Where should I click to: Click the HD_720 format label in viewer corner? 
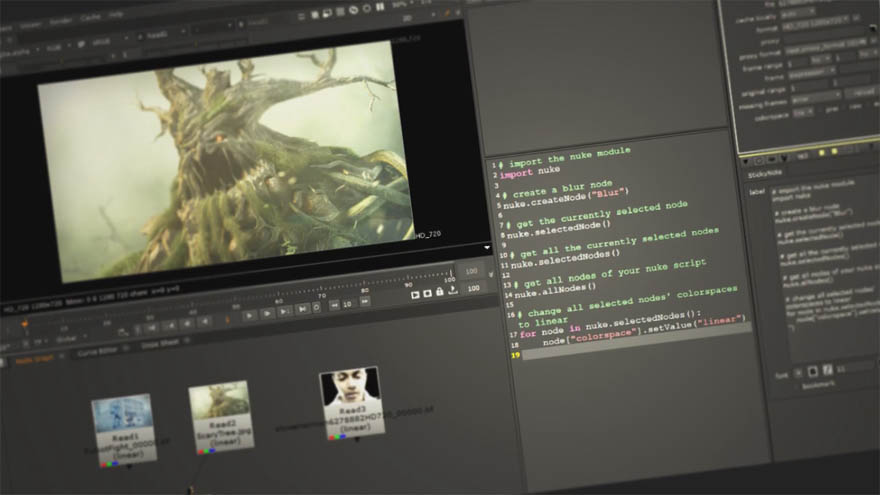pyautogui.click(x=428, y=235)
